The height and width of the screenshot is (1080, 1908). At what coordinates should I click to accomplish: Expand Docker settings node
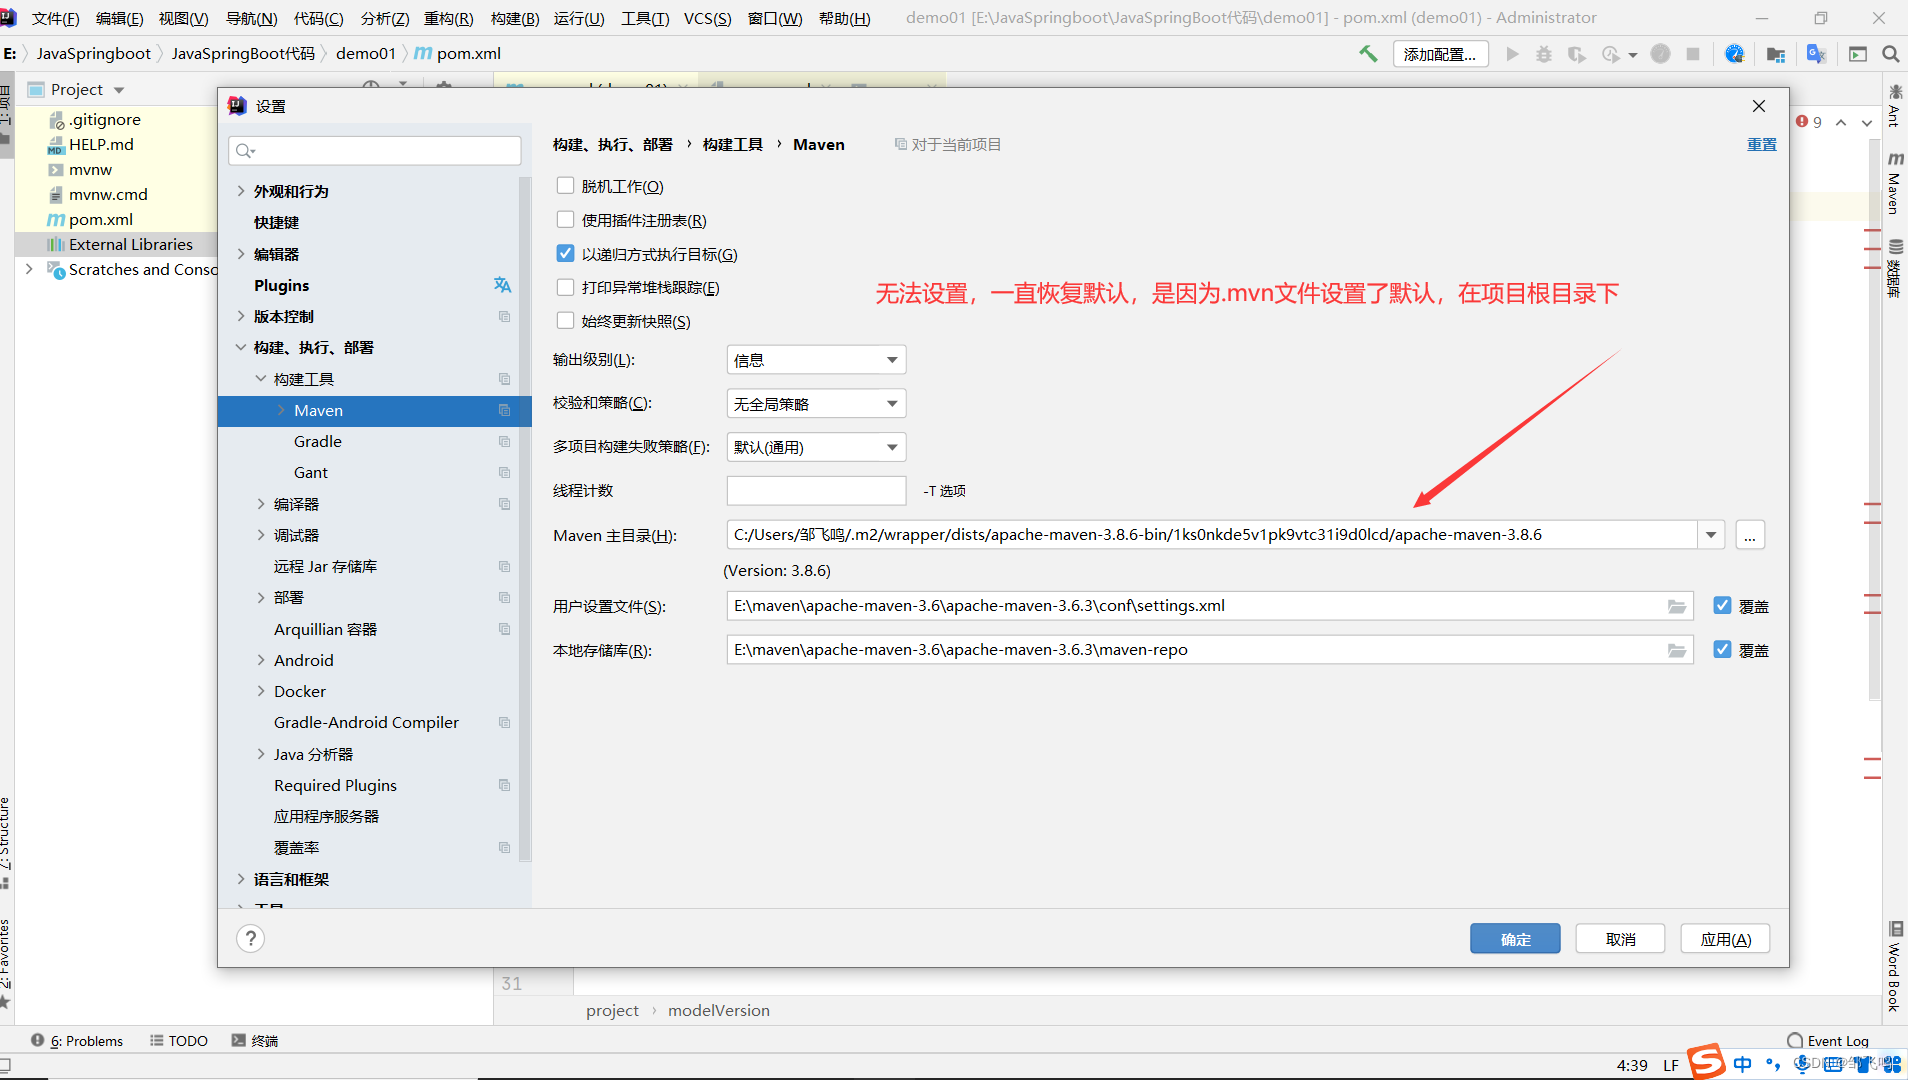click(261, 691)
